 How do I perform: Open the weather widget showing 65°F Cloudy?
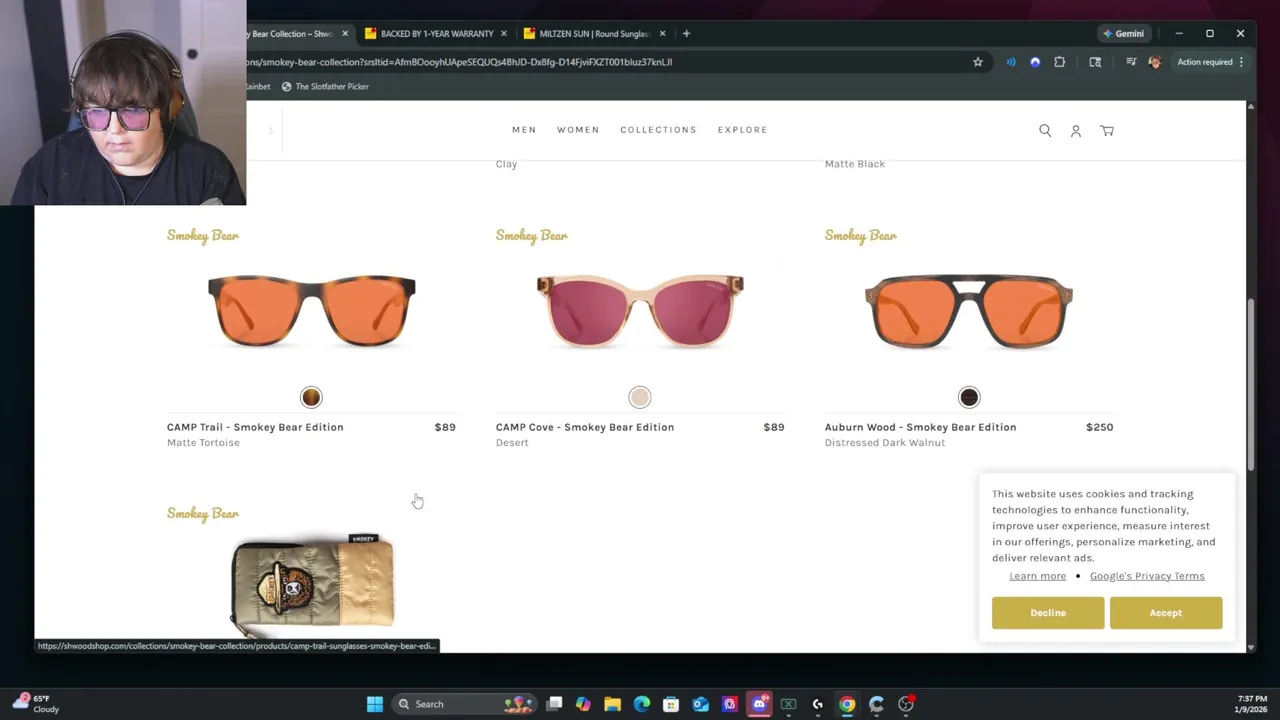pyautogui.click(x=35, y=704)
